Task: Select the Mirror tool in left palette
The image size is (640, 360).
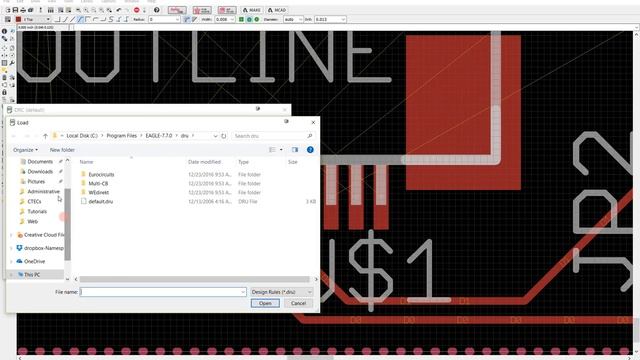Action: pyautogui.click(x=4, y=56)
